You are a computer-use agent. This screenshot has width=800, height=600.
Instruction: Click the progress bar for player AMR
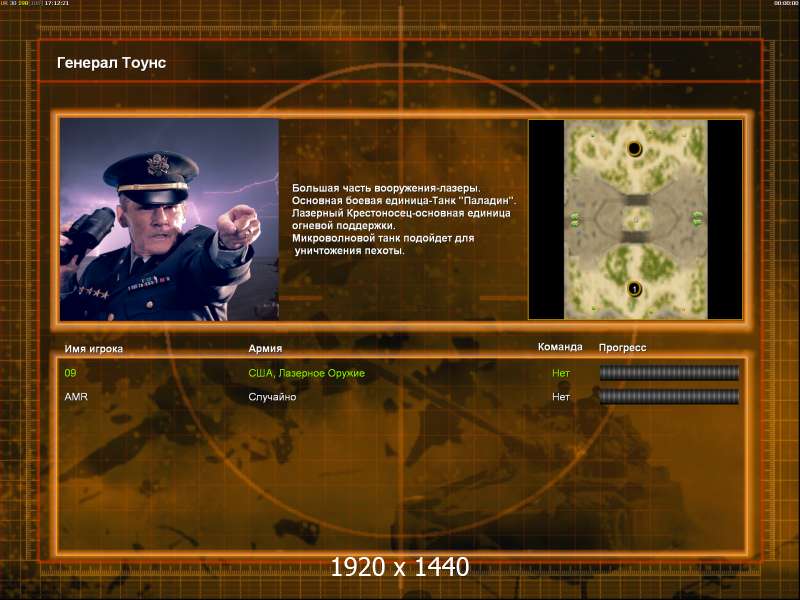click(668, 397)
